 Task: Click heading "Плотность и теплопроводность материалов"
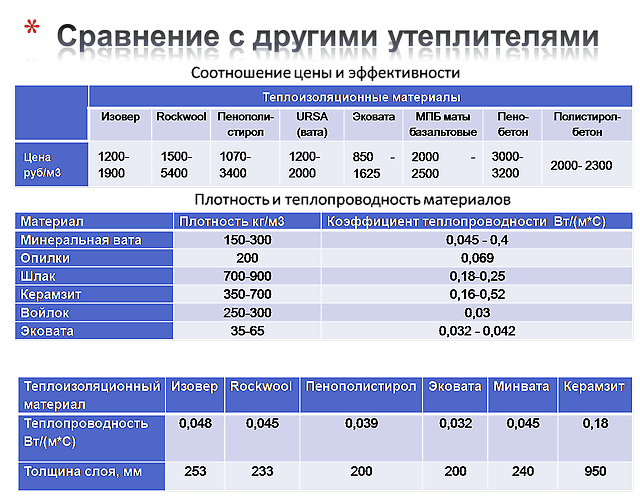(352, 200)
